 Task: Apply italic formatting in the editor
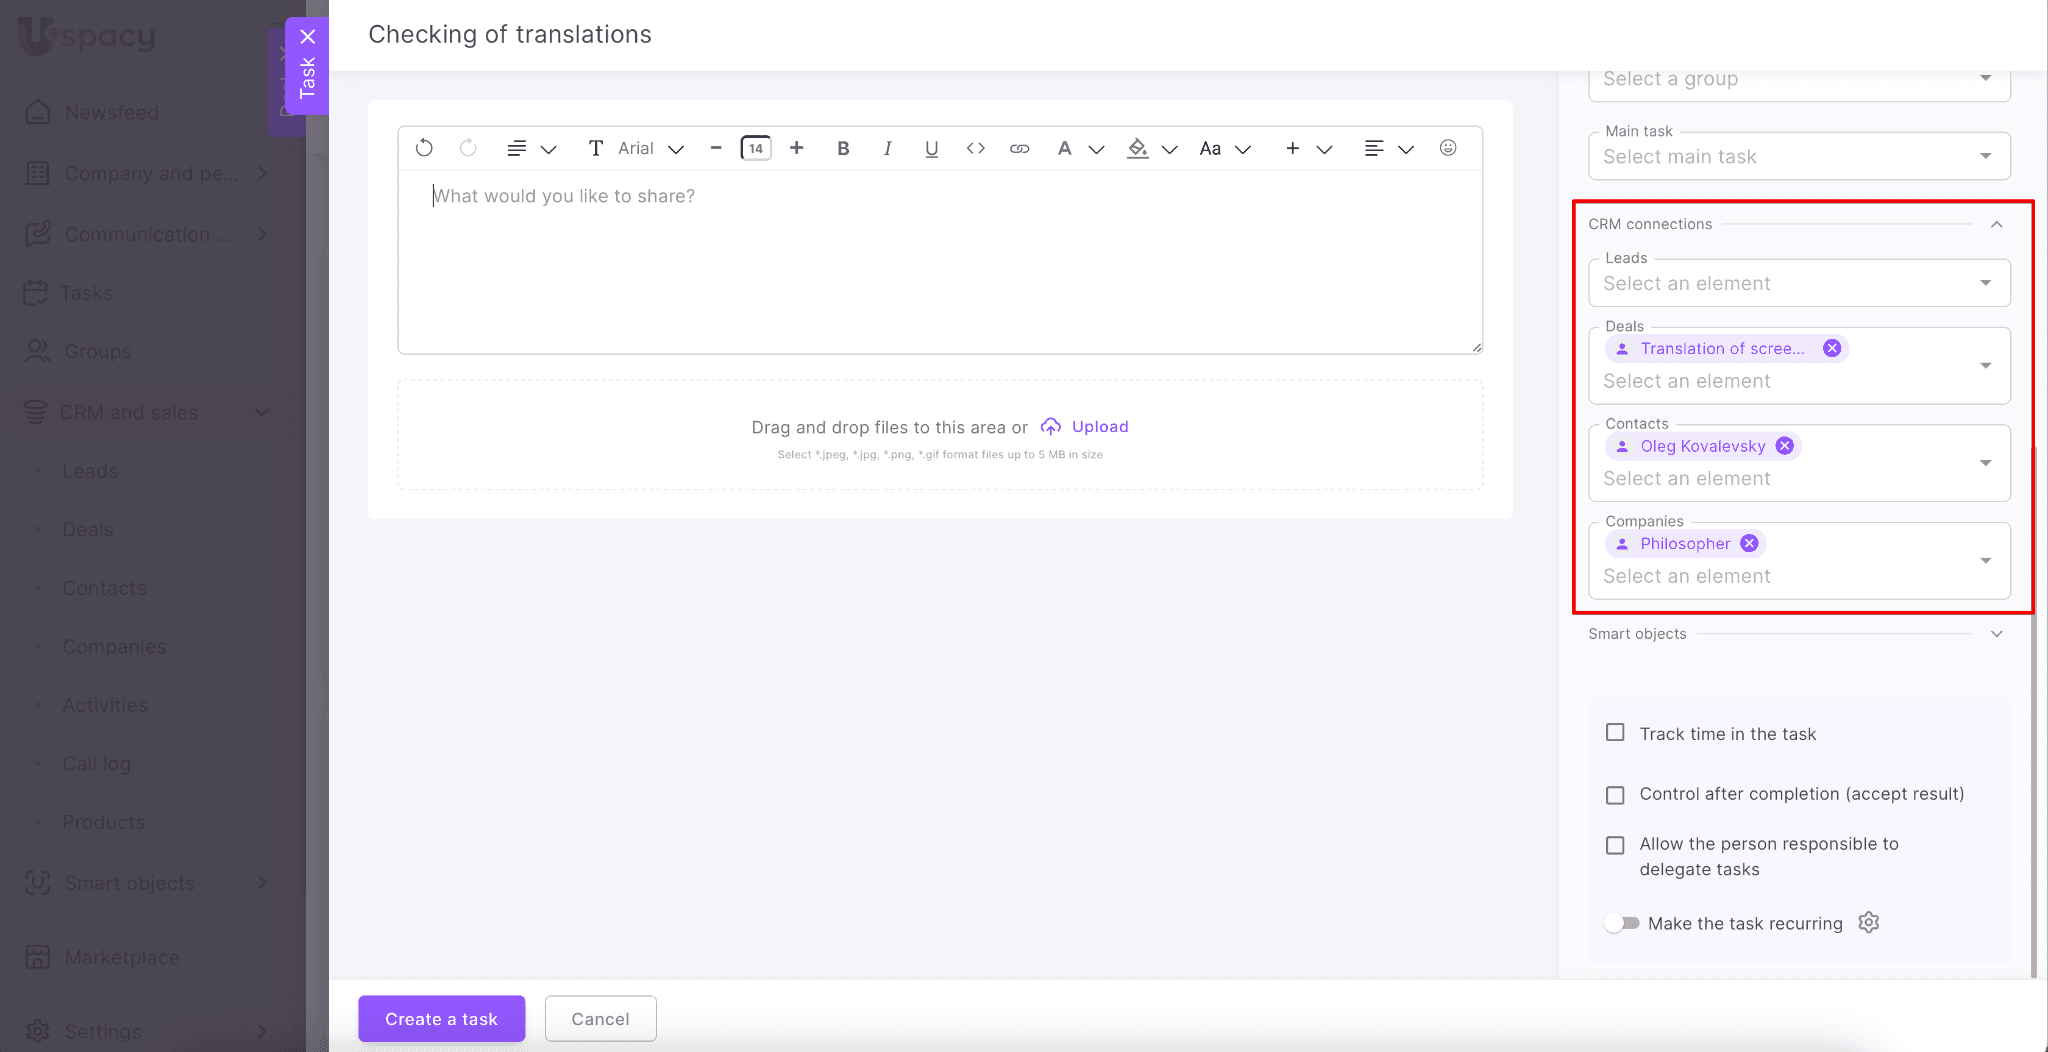tap(887, 148)
